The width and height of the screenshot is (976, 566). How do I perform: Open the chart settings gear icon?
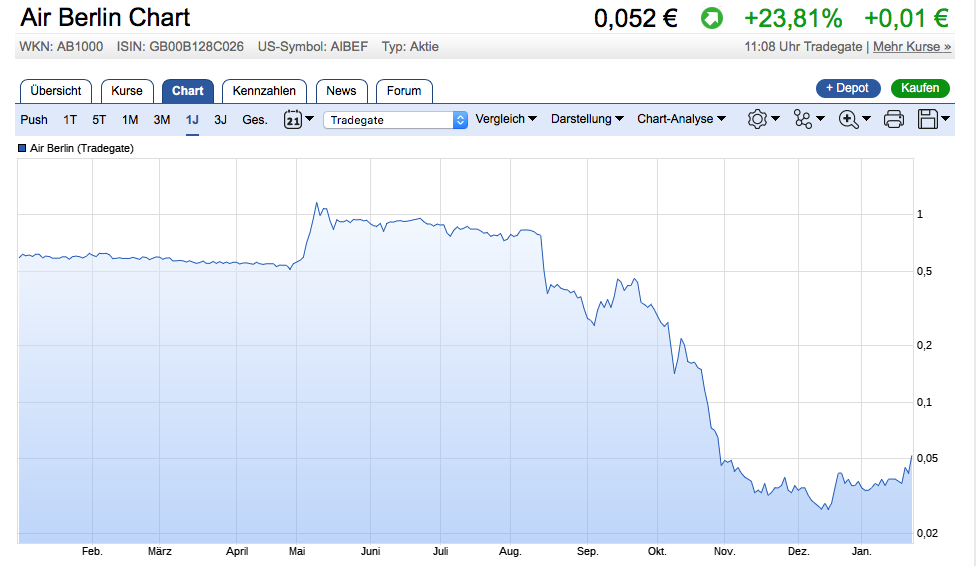pyautogui.click(x=757, y=119)
